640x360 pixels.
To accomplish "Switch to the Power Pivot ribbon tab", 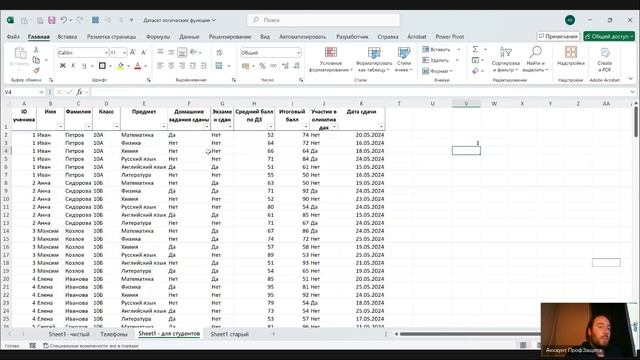I will pyautogui.click(x=449, y=37).
